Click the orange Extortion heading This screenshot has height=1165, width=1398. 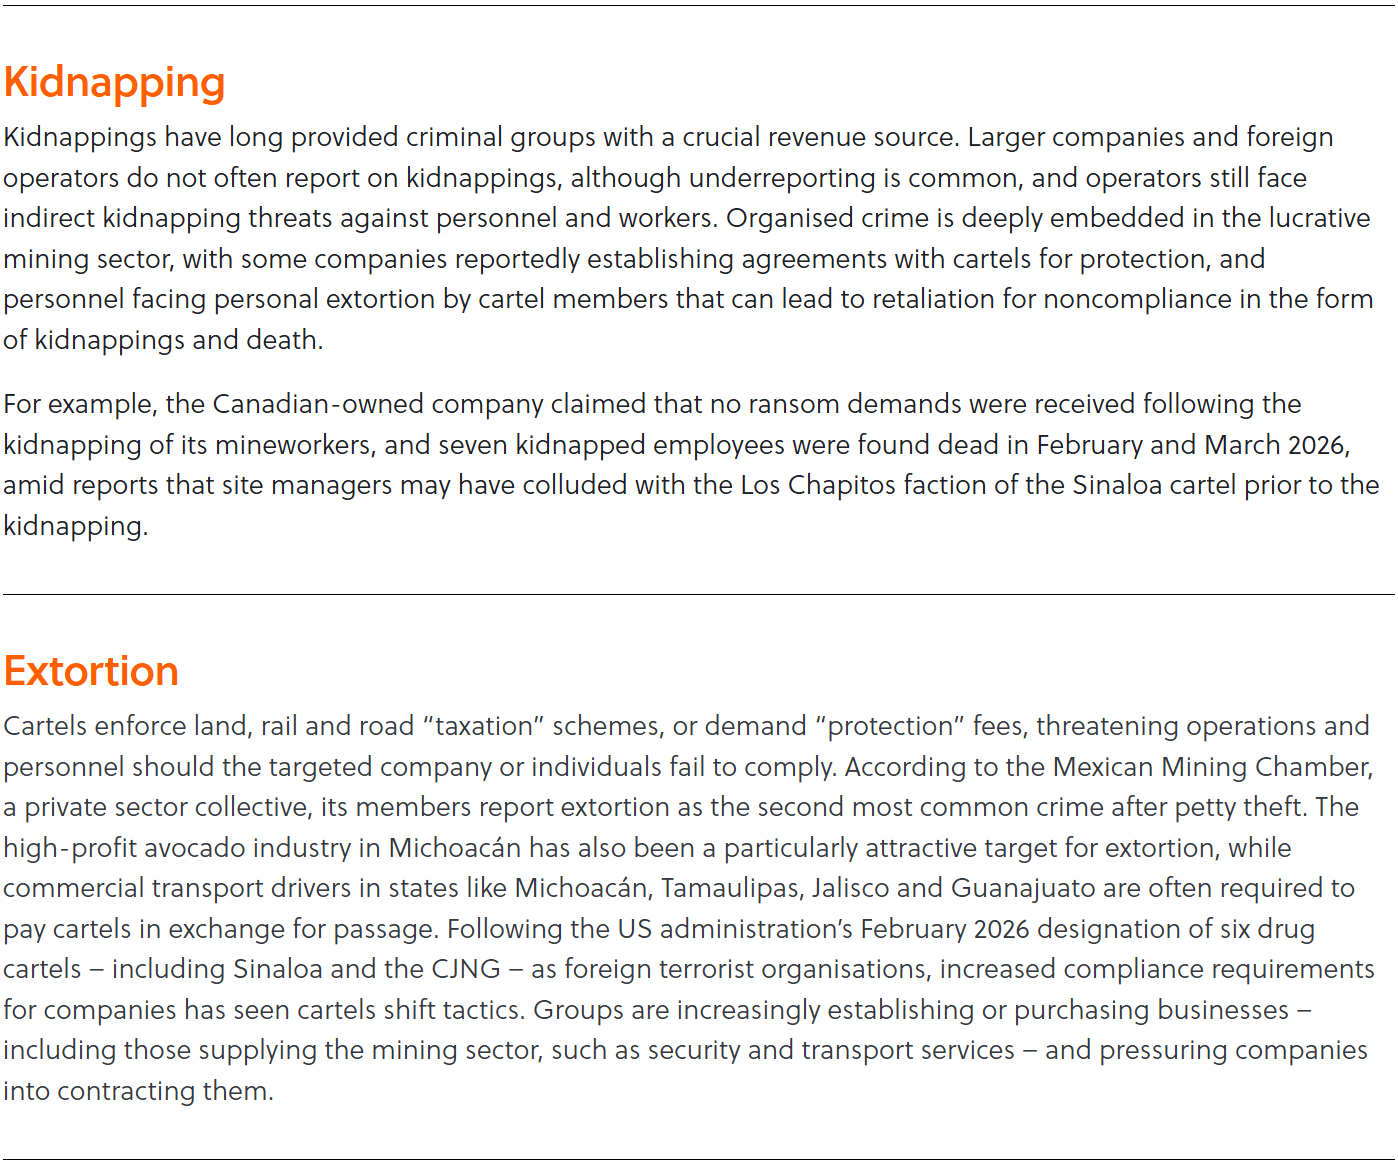point(91,672)
